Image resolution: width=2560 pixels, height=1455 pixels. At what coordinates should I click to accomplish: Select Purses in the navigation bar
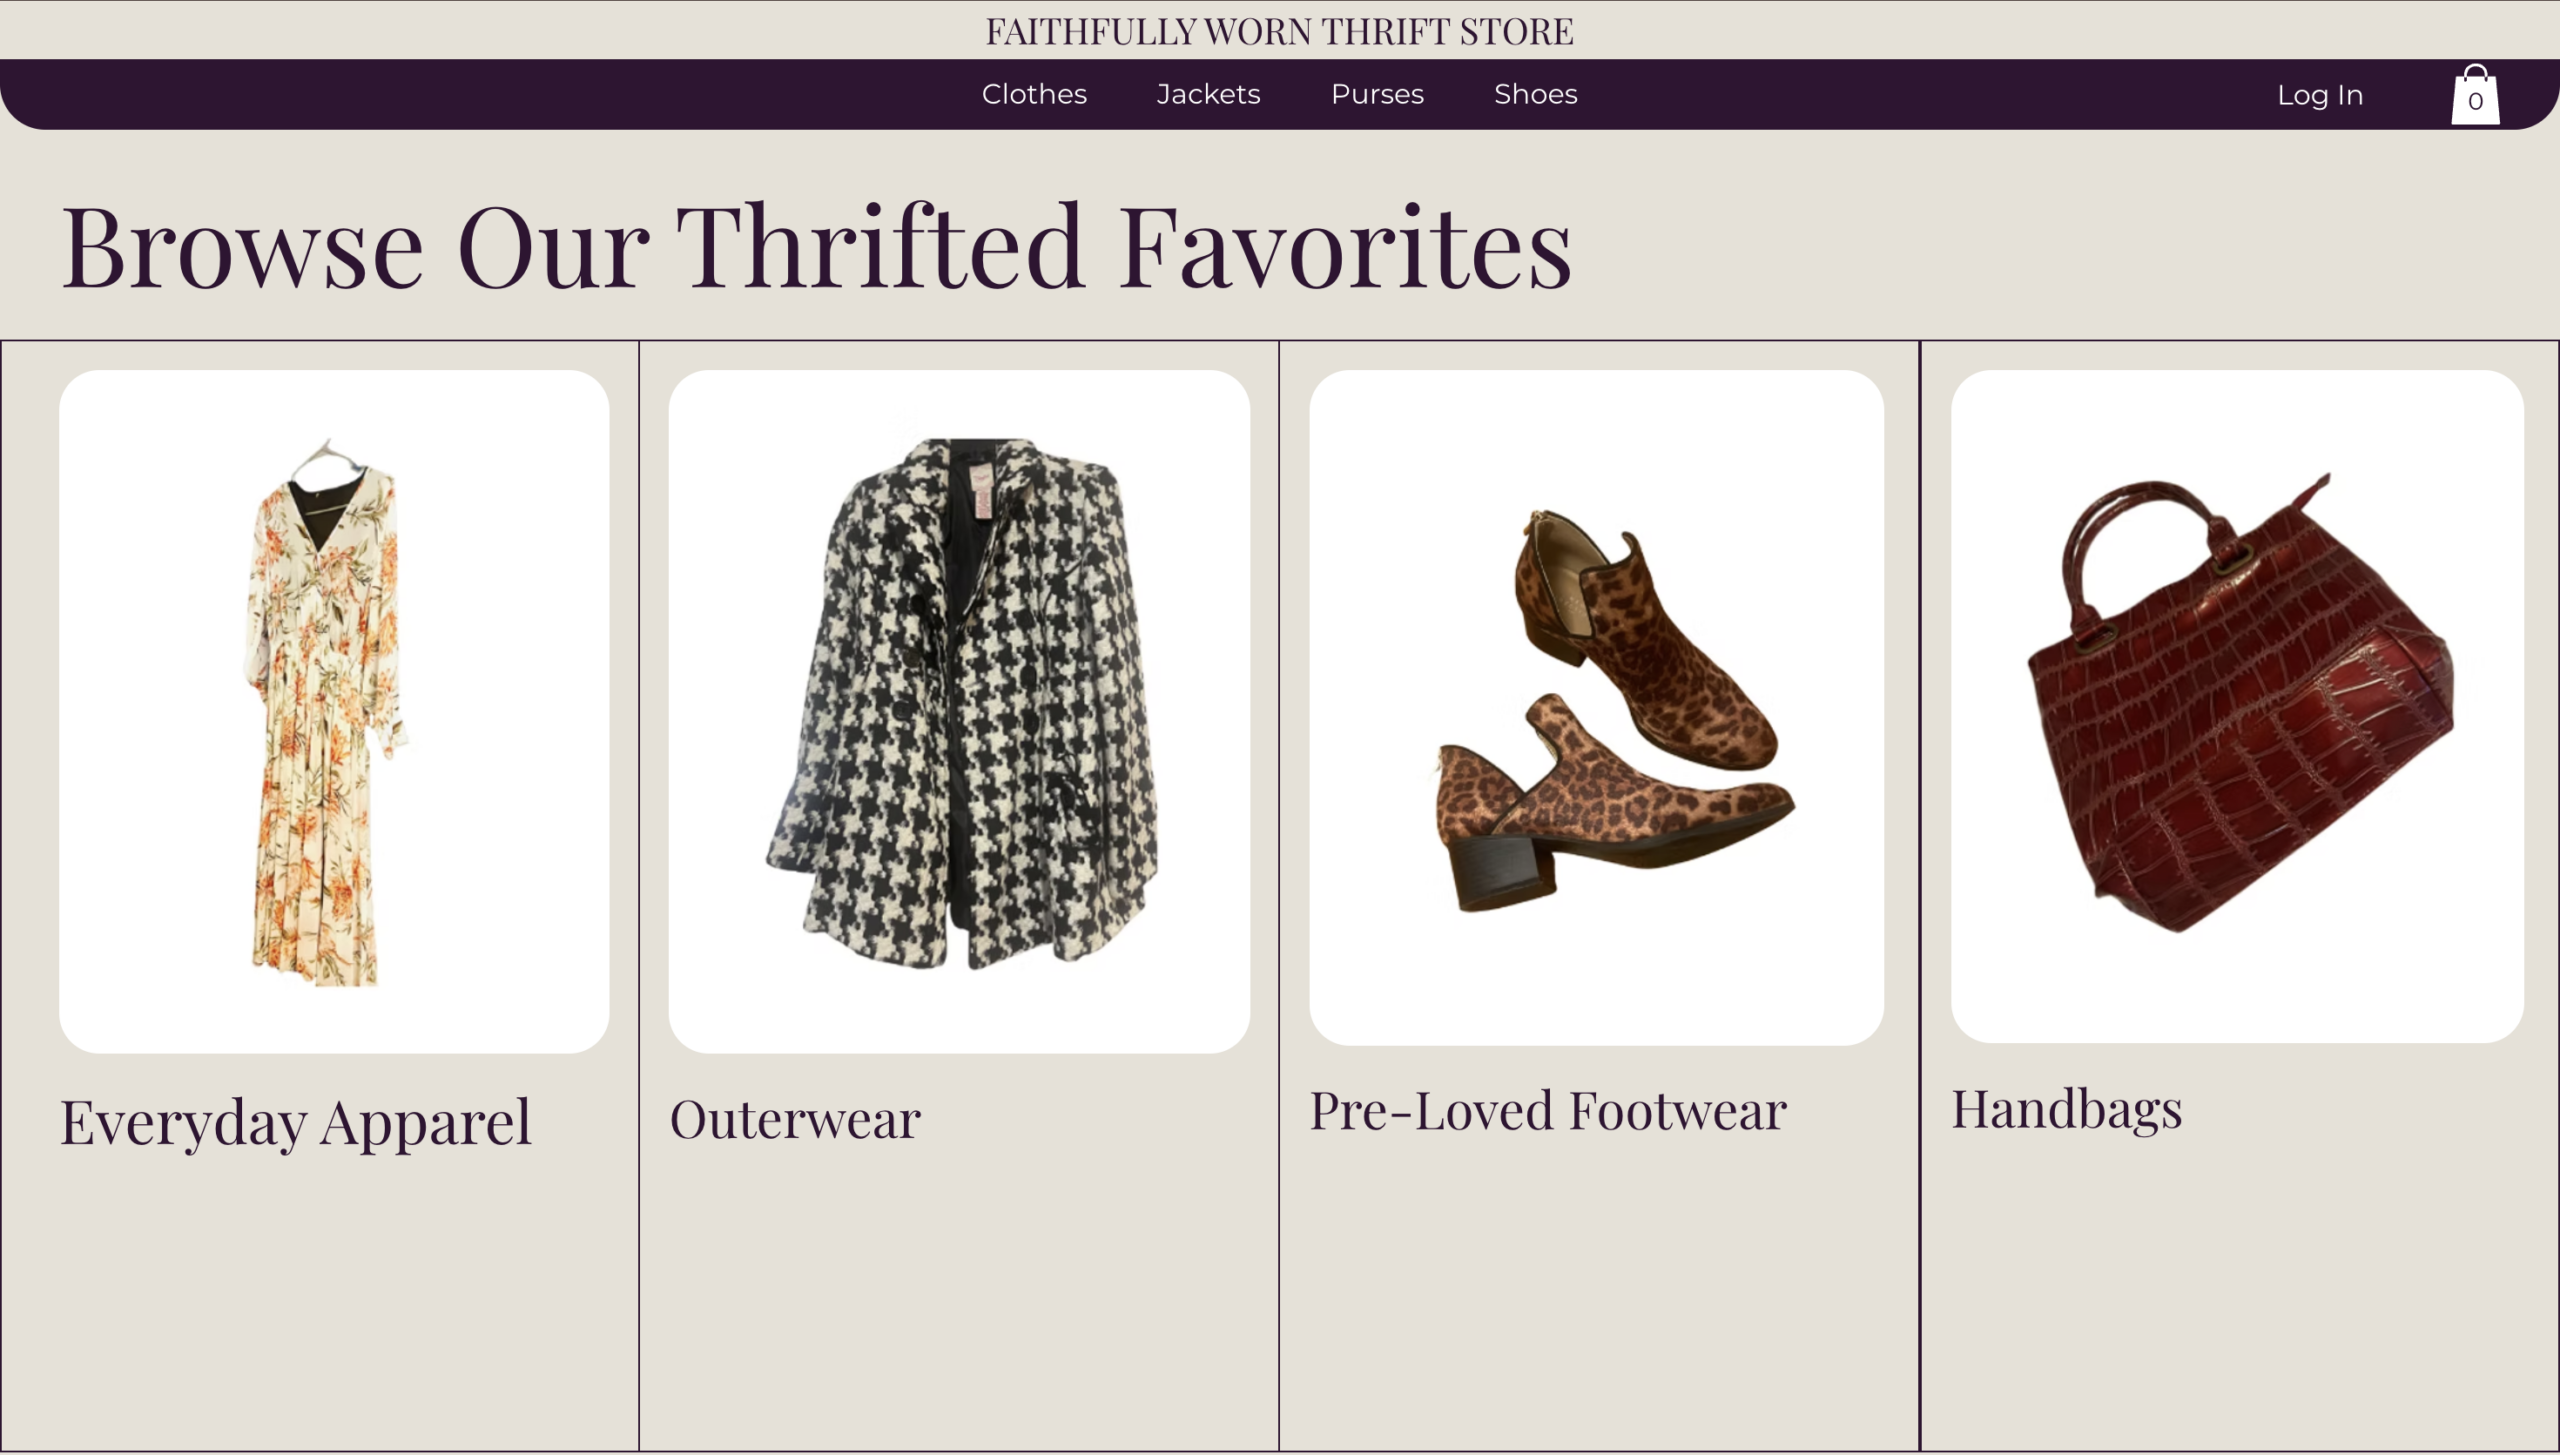pos(1377,94)
